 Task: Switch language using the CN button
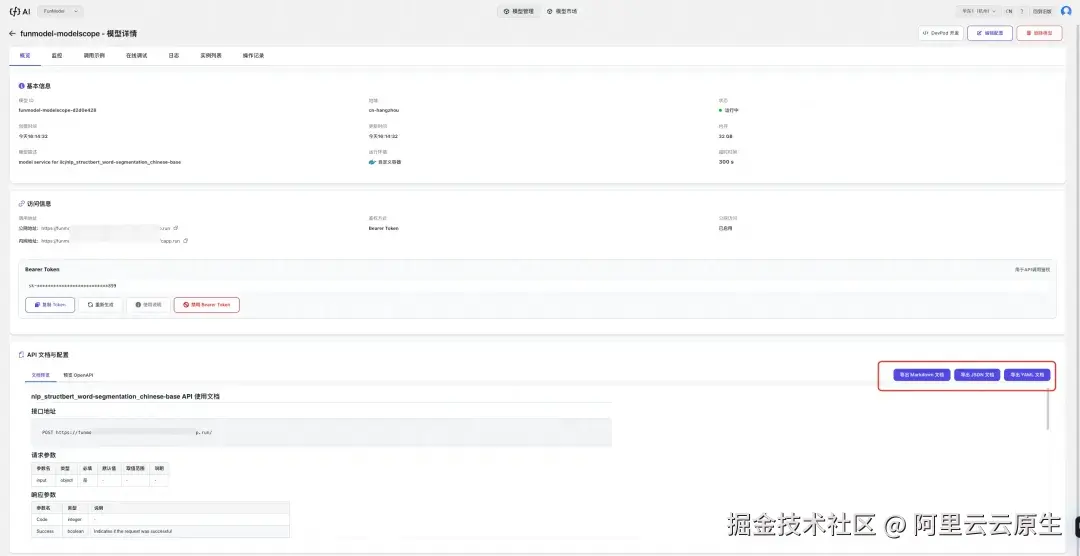tap(1008, 11)
